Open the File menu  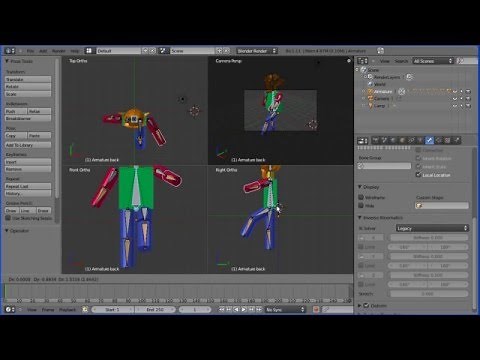pyautogui.click(x=30, y=51)
